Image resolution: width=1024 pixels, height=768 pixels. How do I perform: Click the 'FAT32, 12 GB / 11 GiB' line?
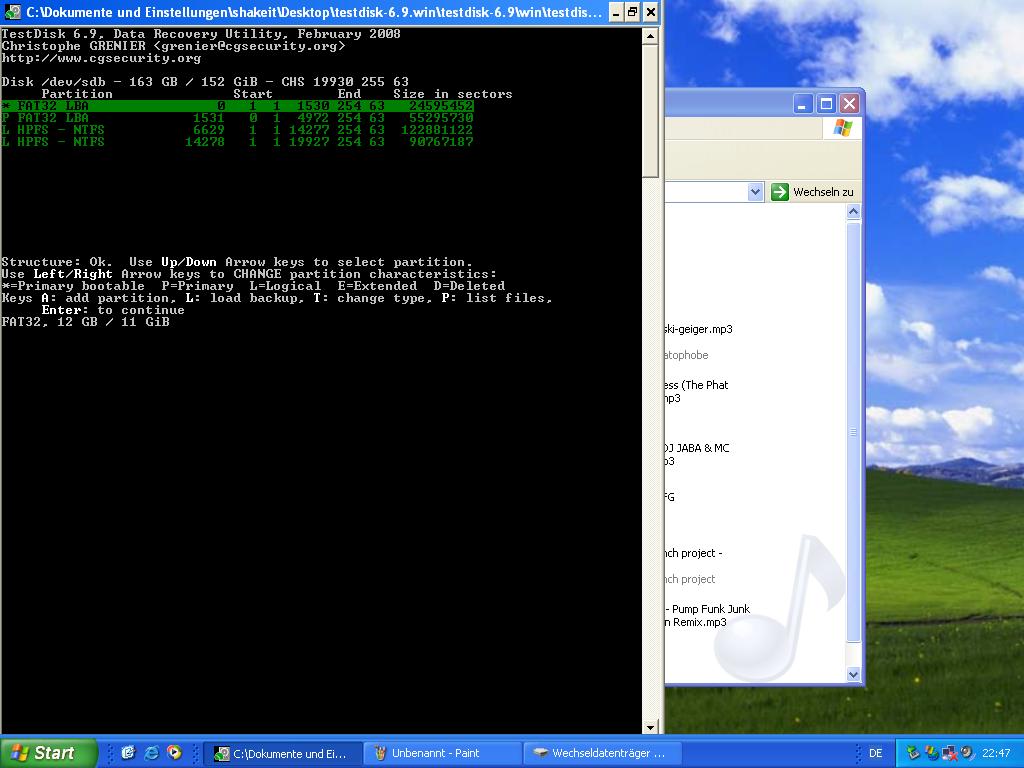coord(86,322)
